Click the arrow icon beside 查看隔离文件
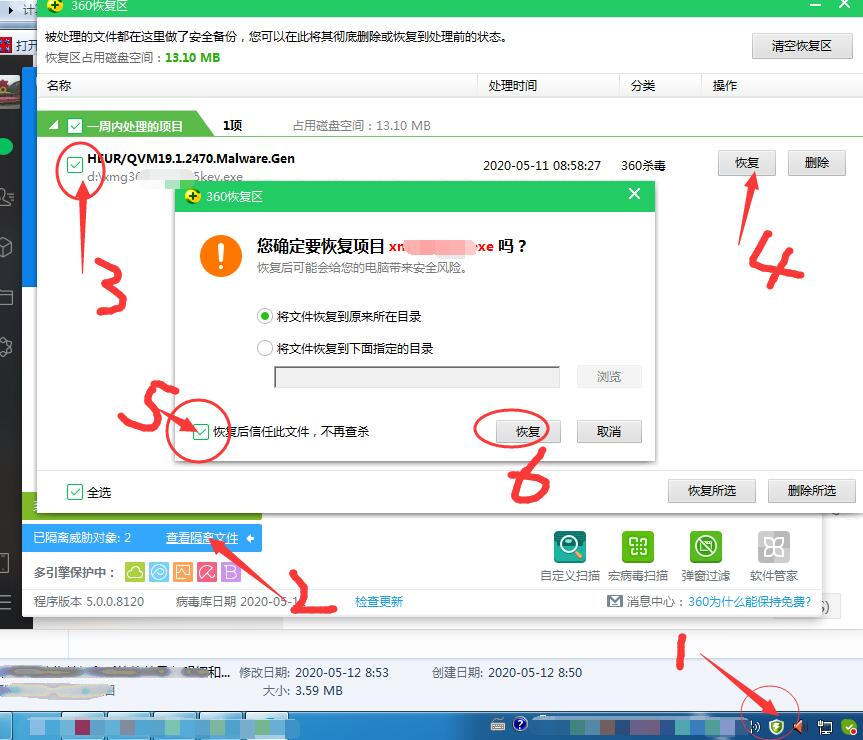The width and height of the screenshot is (863, 740). pos(250,538)
